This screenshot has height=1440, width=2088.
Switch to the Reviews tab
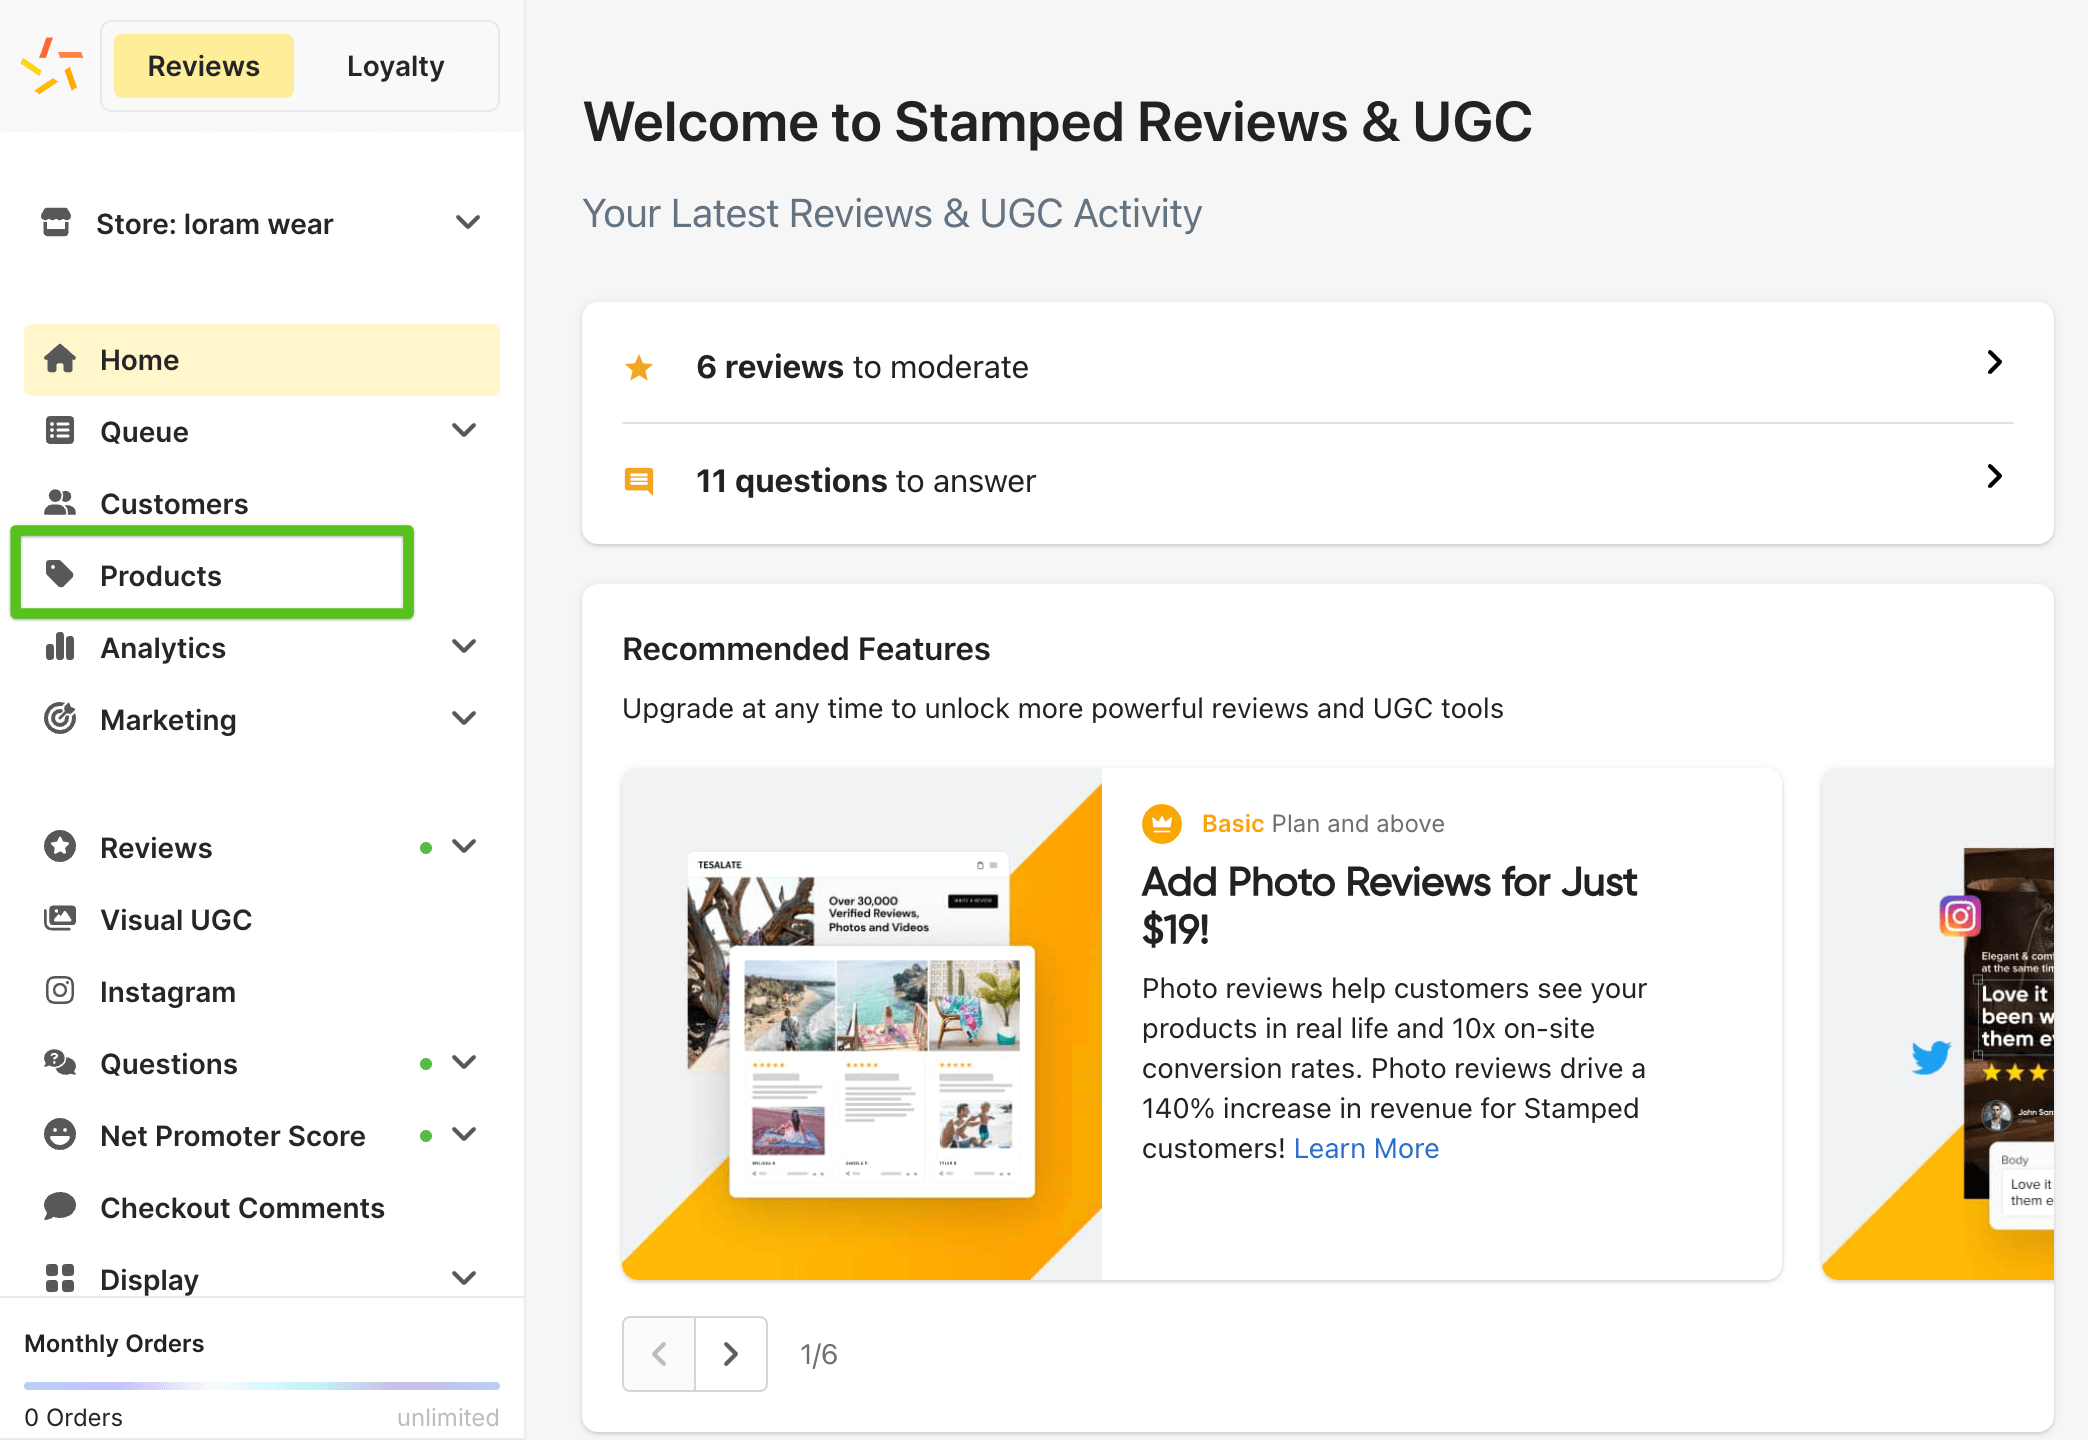[x=203, y=65]
